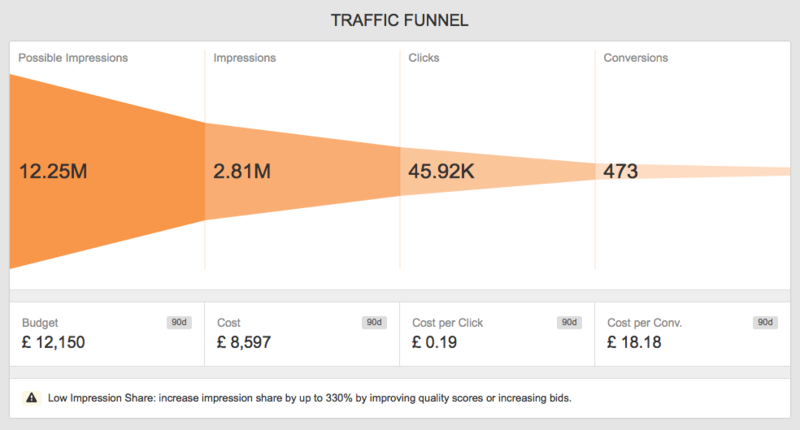
Task: Click the 90d badge beside Cost
Action: (374, 322)
